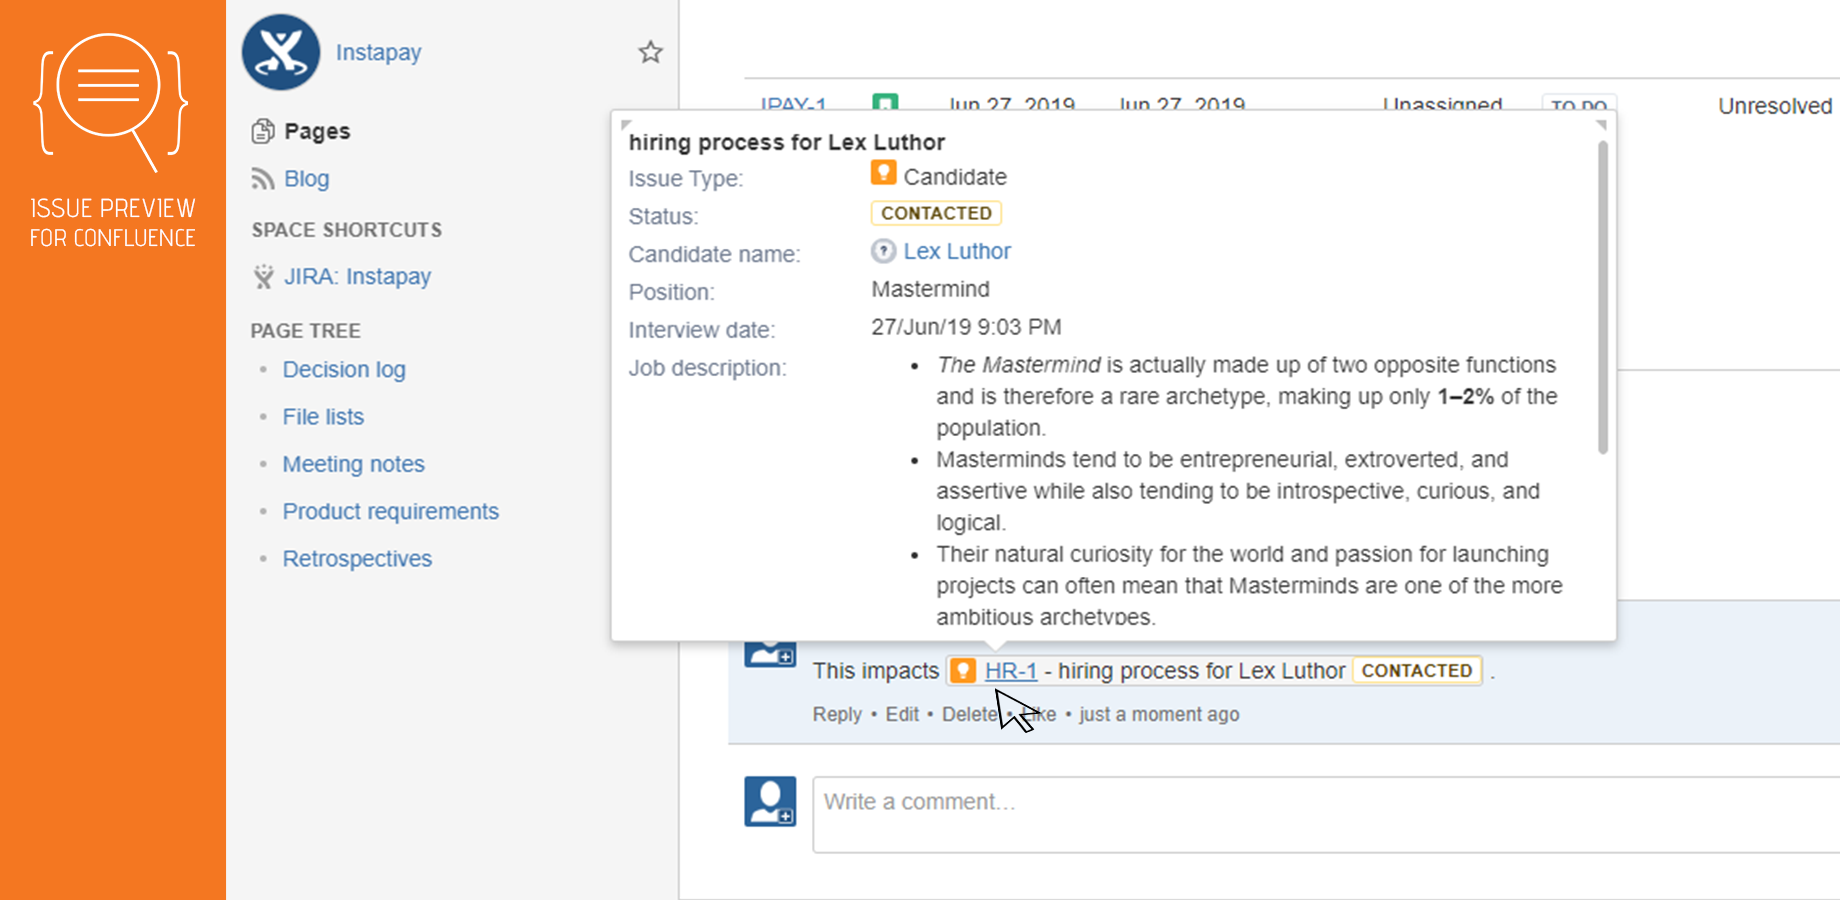Viewport: 1840px width, 900px height.
Task: Star the Instapay space as favorite
Action: (x=651, y=52)
